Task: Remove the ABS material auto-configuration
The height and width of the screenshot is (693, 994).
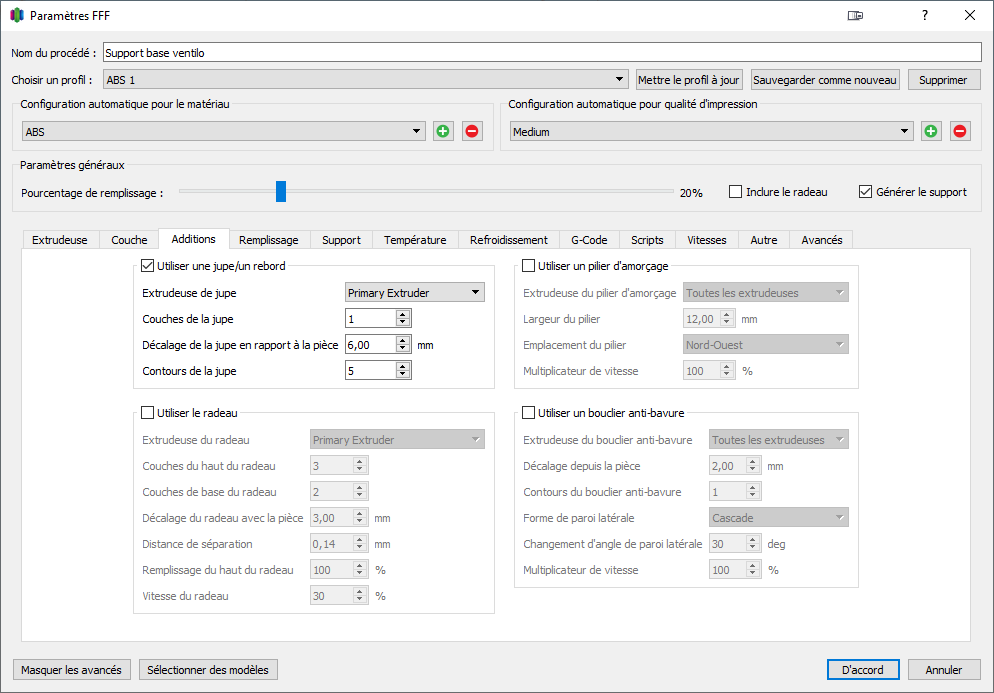Action: 472,131
